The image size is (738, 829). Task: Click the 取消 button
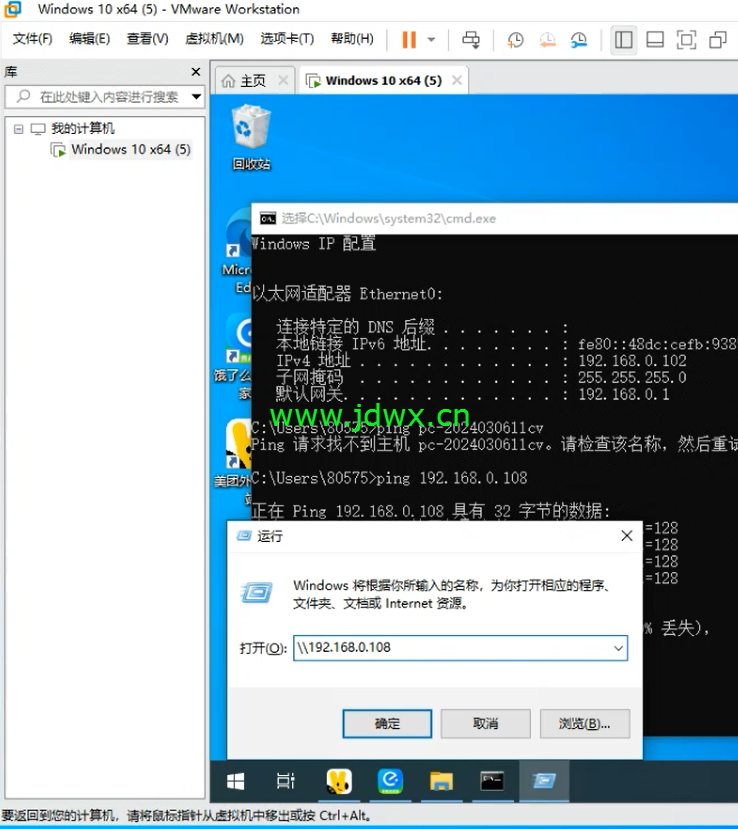point(485,723)
